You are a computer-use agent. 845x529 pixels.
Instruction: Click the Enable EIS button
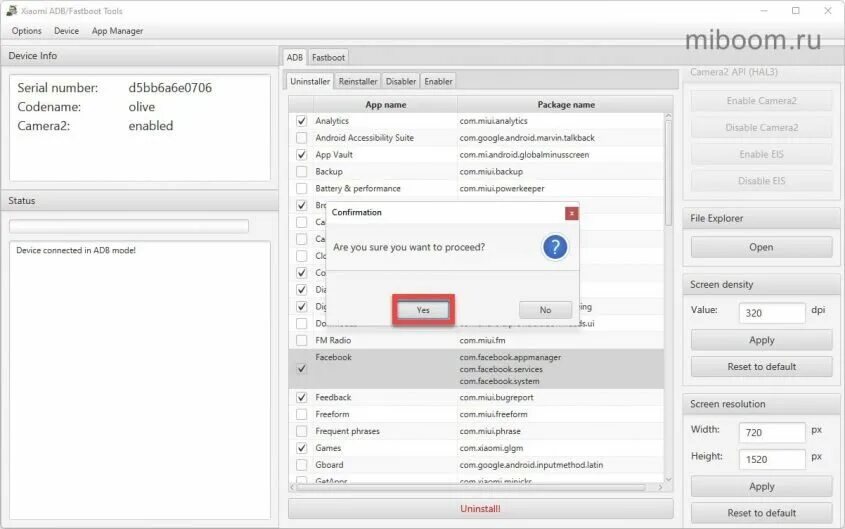[x=761, y=155]
